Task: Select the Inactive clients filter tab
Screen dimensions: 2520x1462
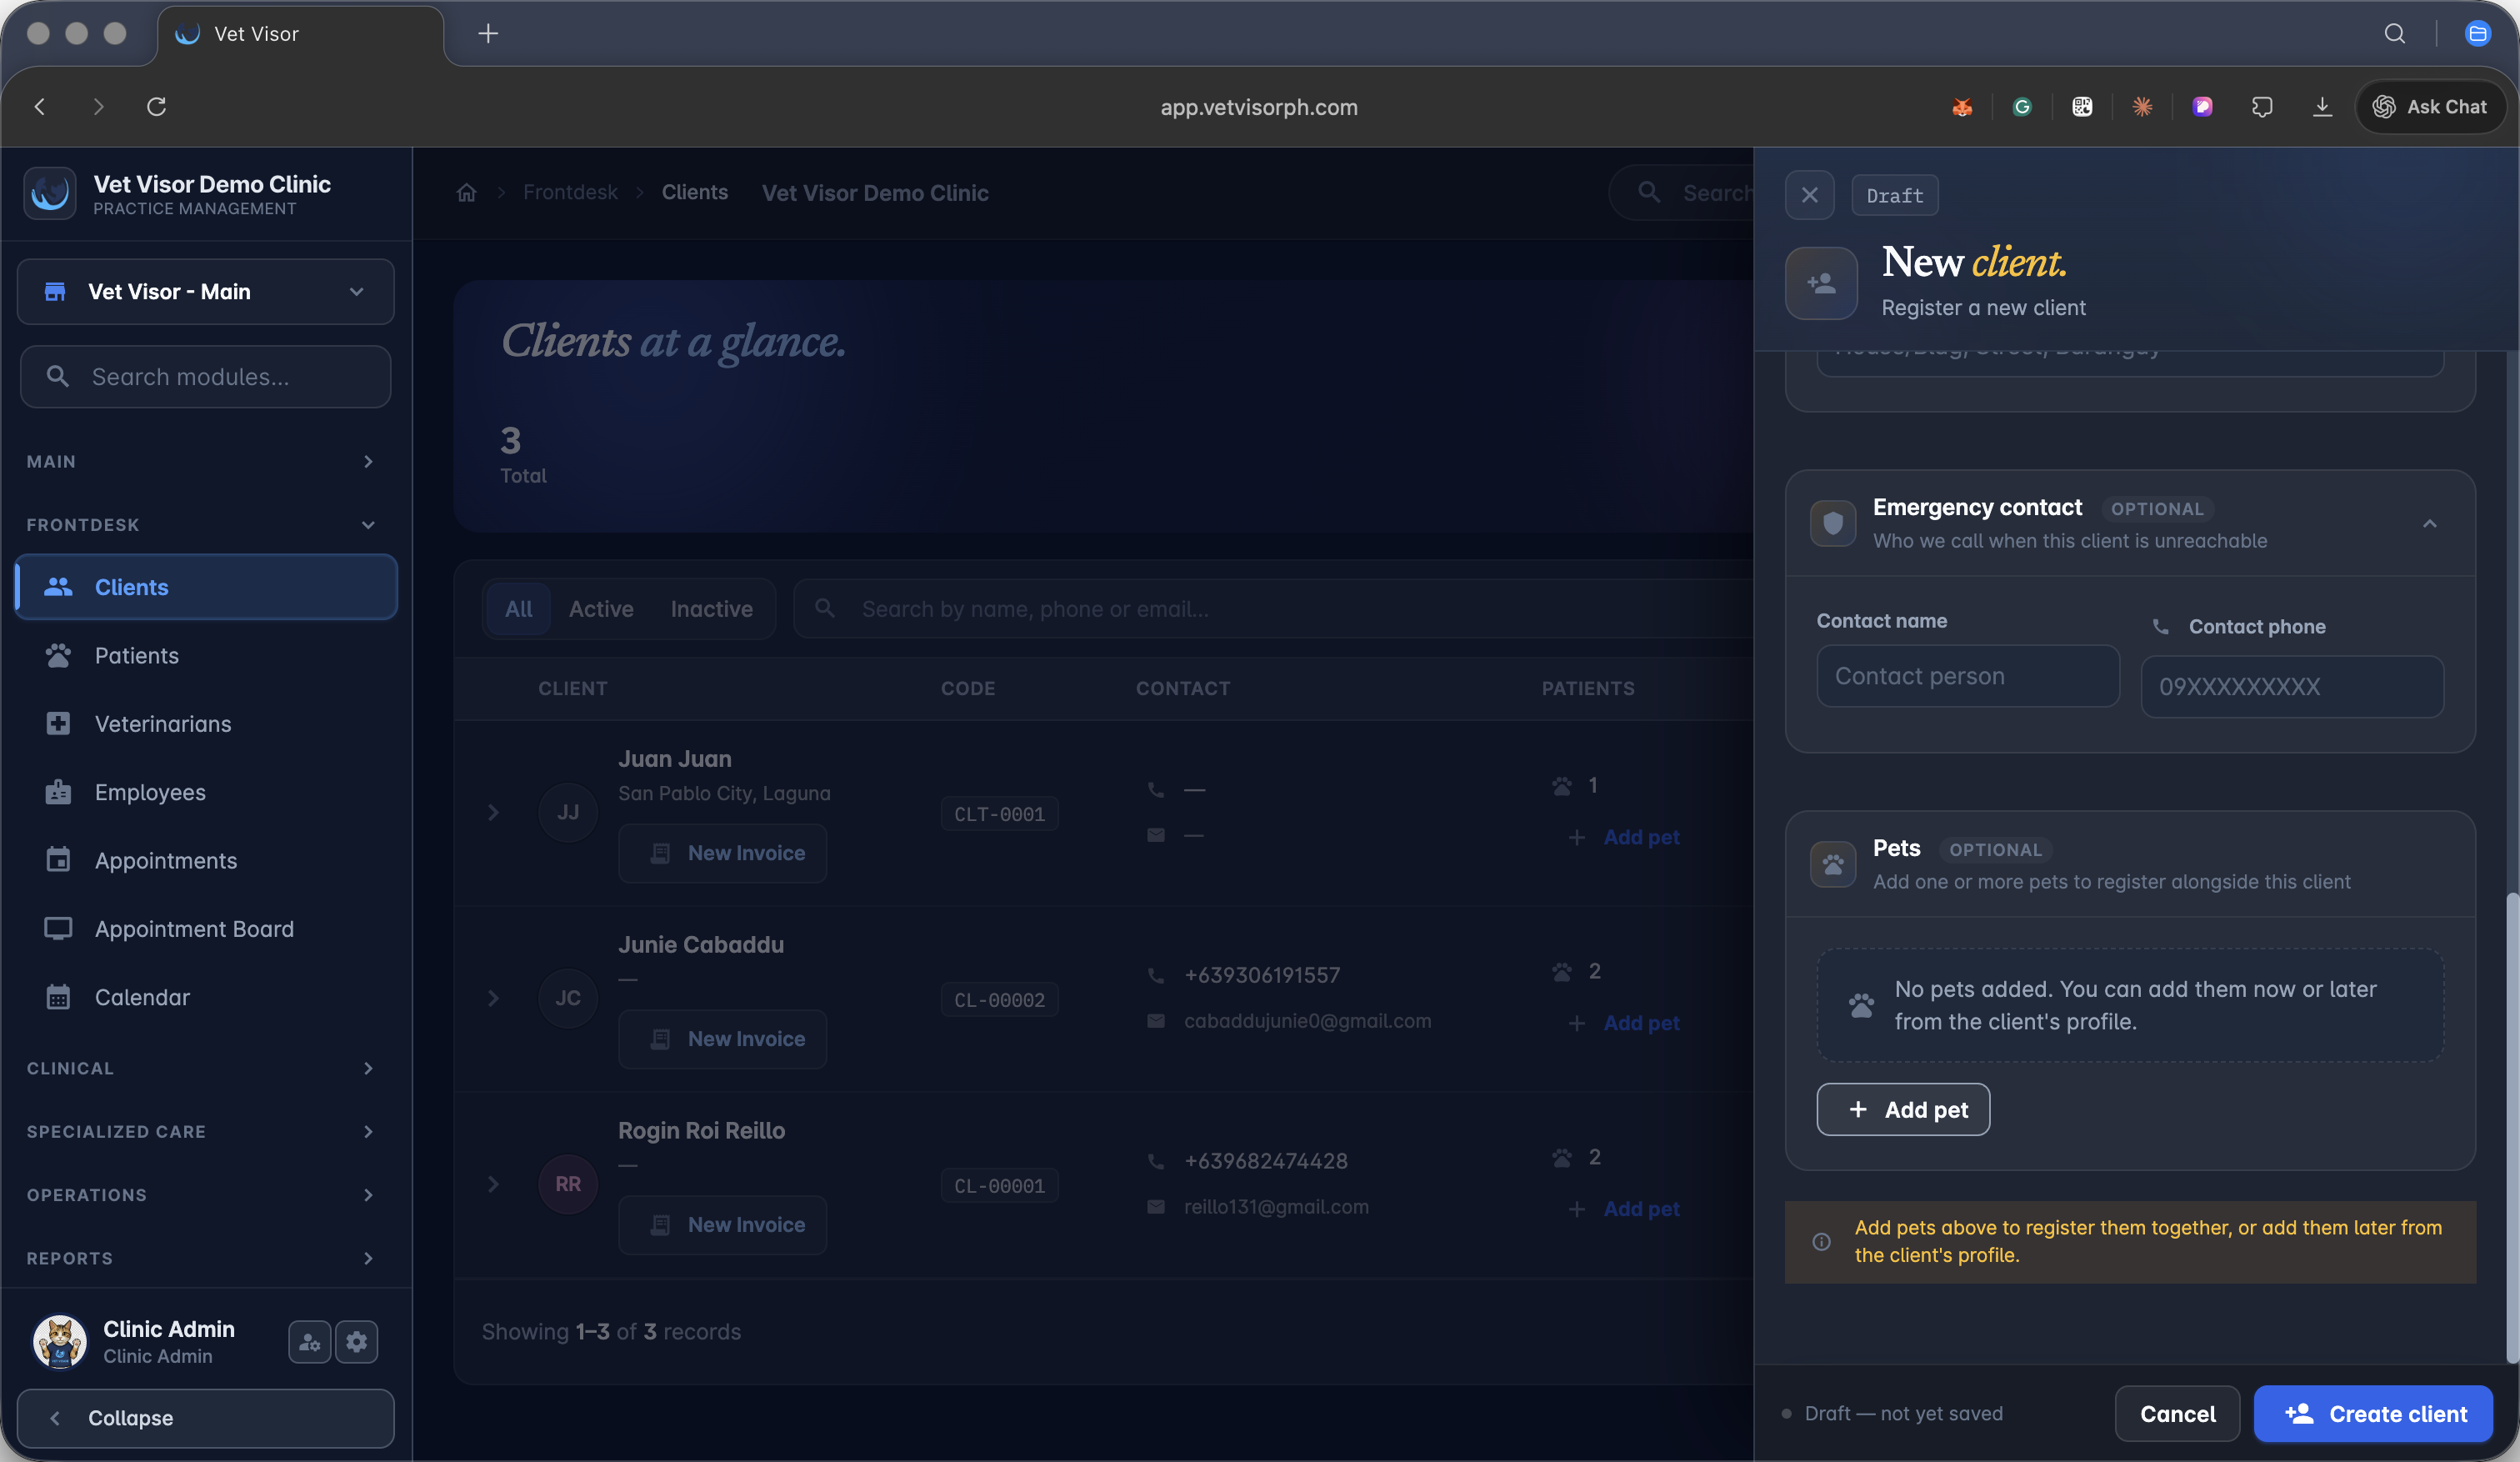Action: [711, 608]
